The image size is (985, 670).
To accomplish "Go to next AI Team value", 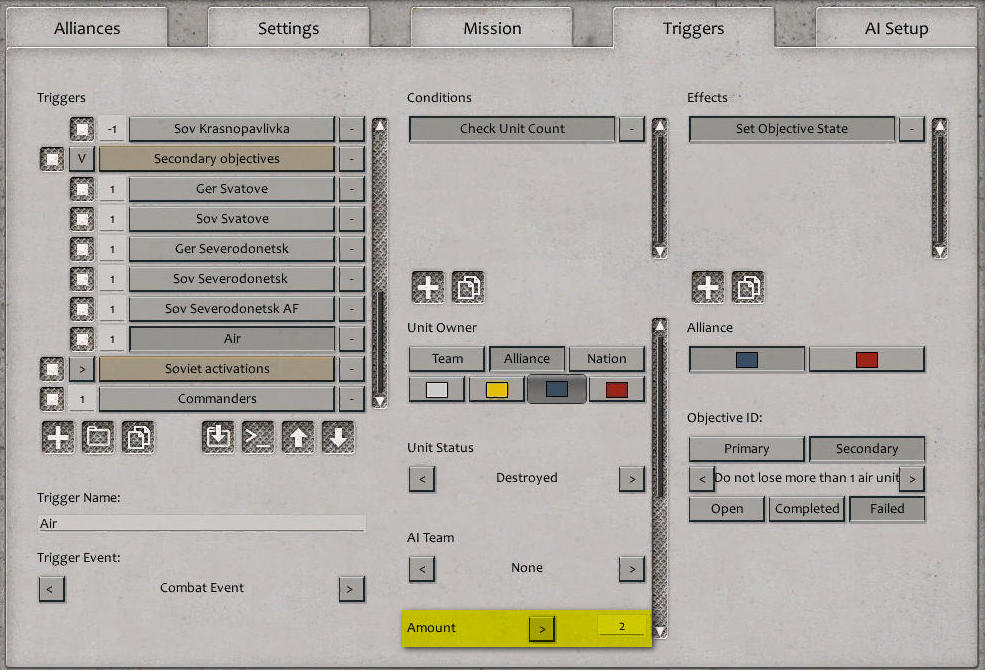I will point(632,570).
